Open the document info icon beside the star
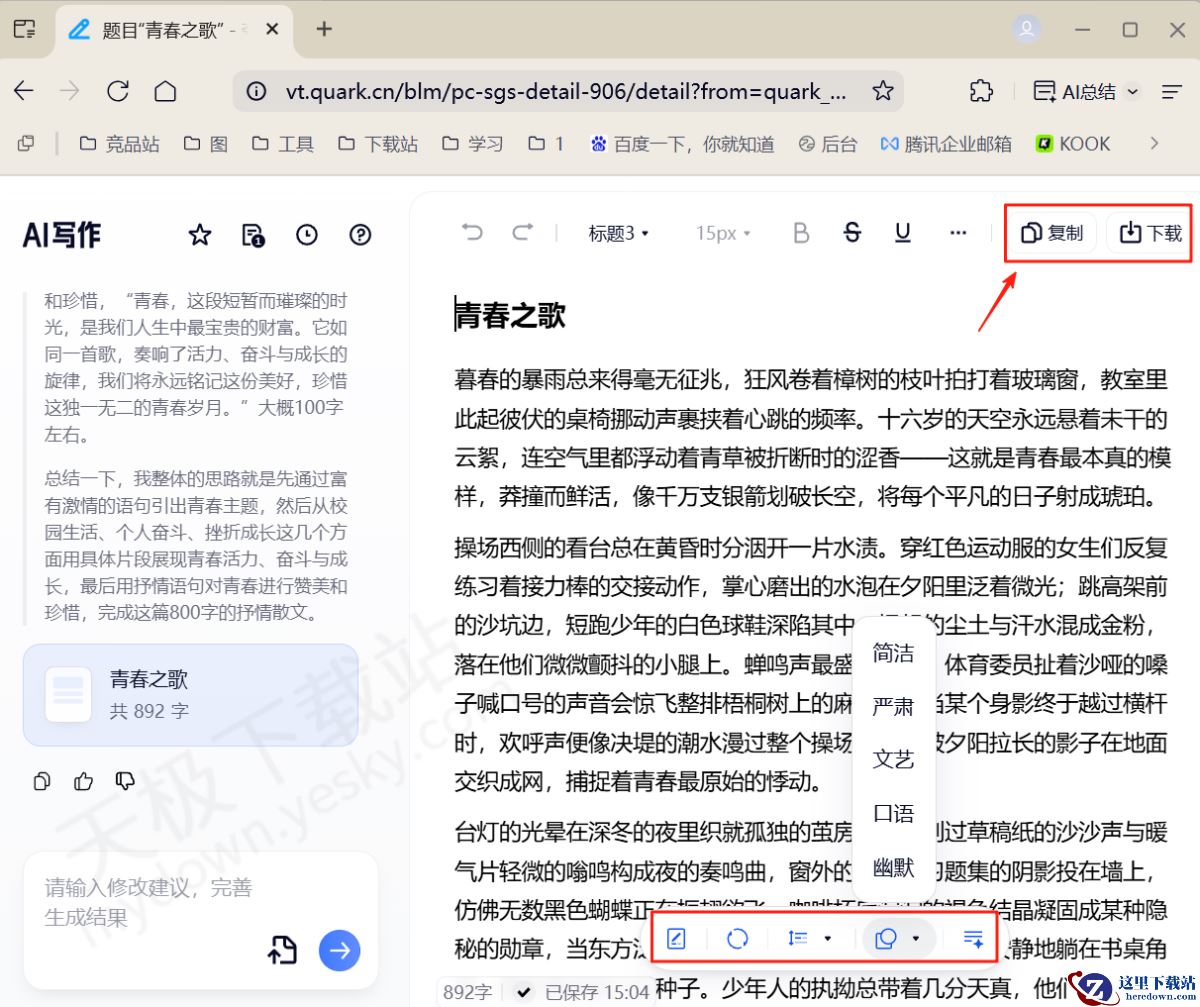 pos(253,235)
